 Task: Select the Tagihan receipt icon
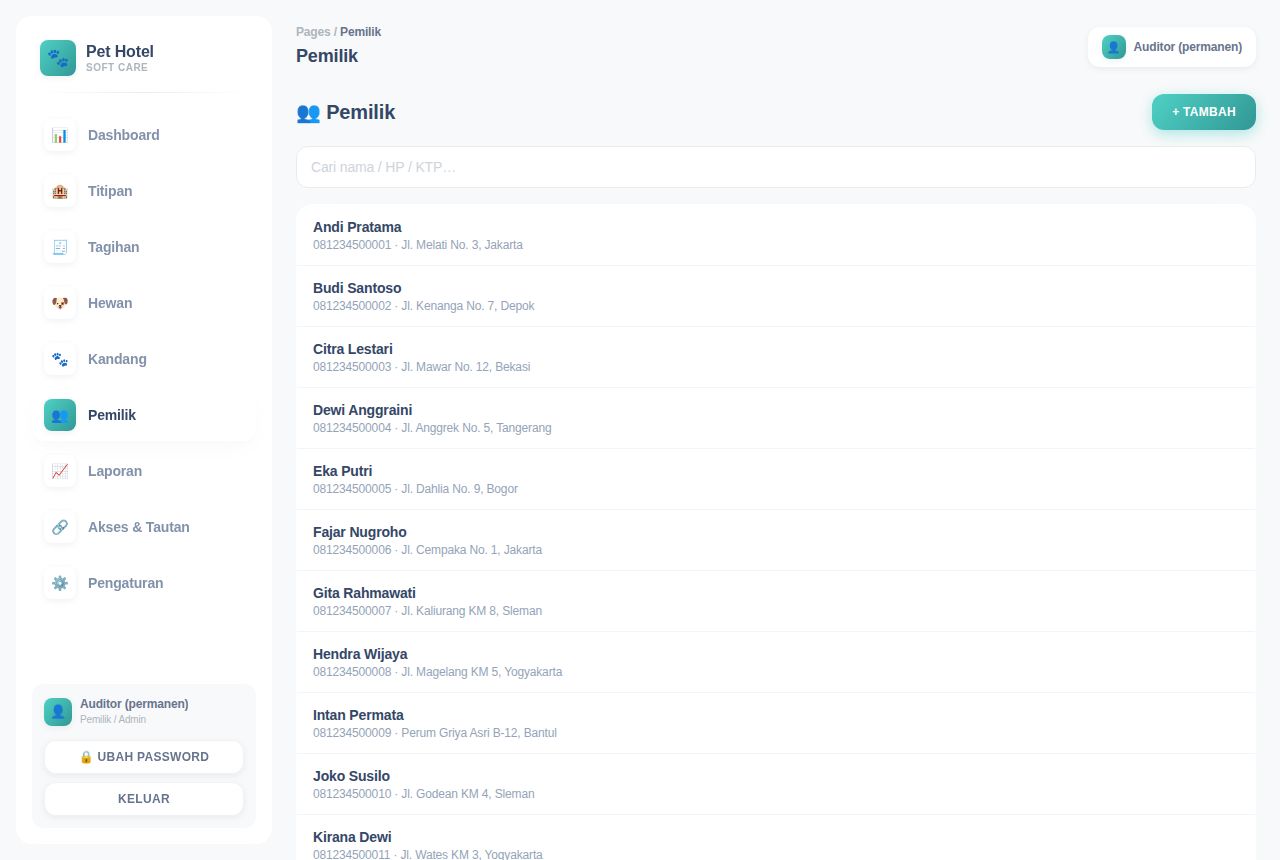pos(60,247)
